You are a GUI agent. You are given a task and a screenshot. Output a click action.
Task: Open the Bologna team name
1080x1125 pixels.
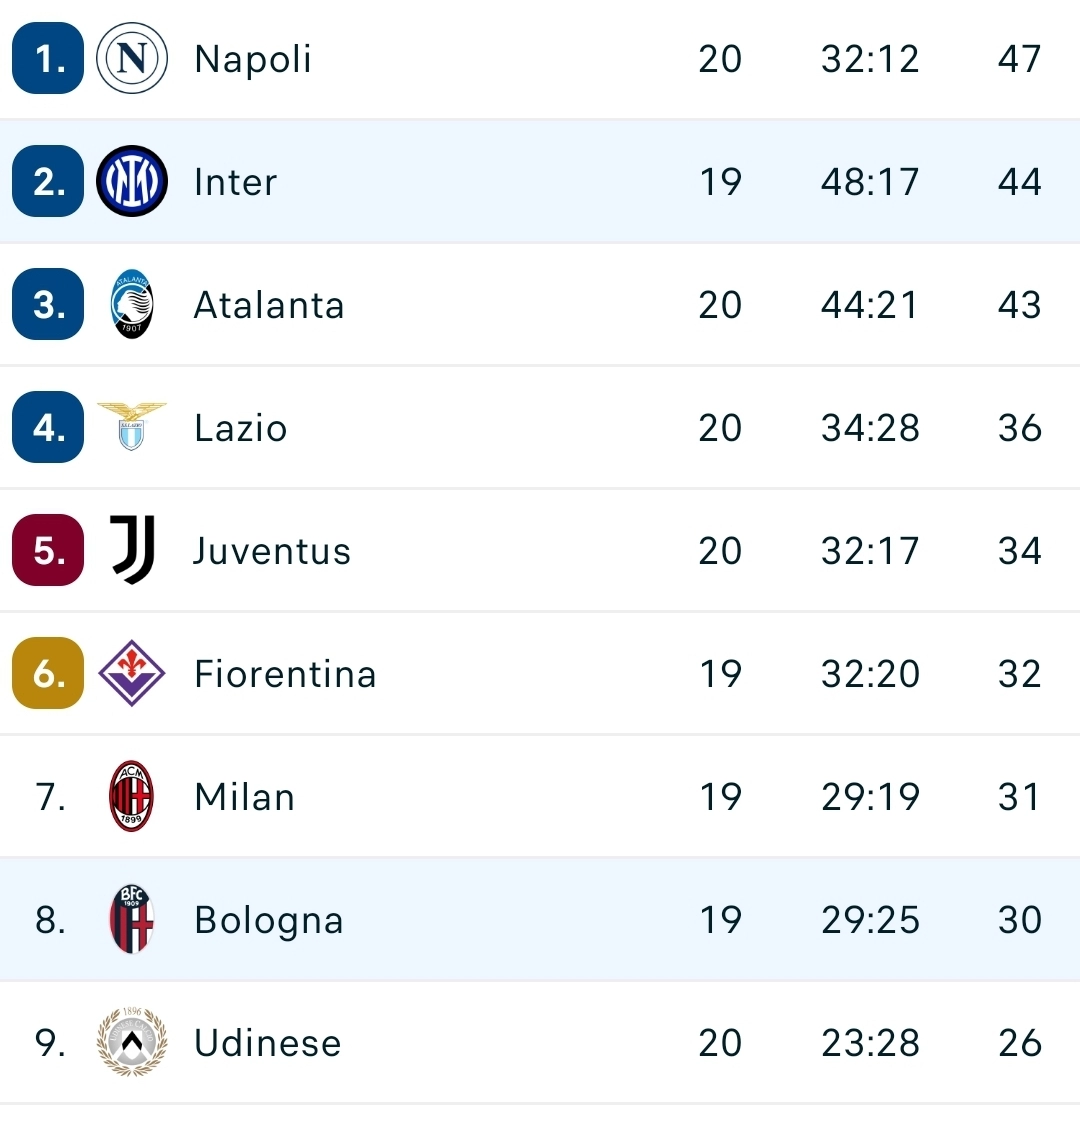point(268,921)
